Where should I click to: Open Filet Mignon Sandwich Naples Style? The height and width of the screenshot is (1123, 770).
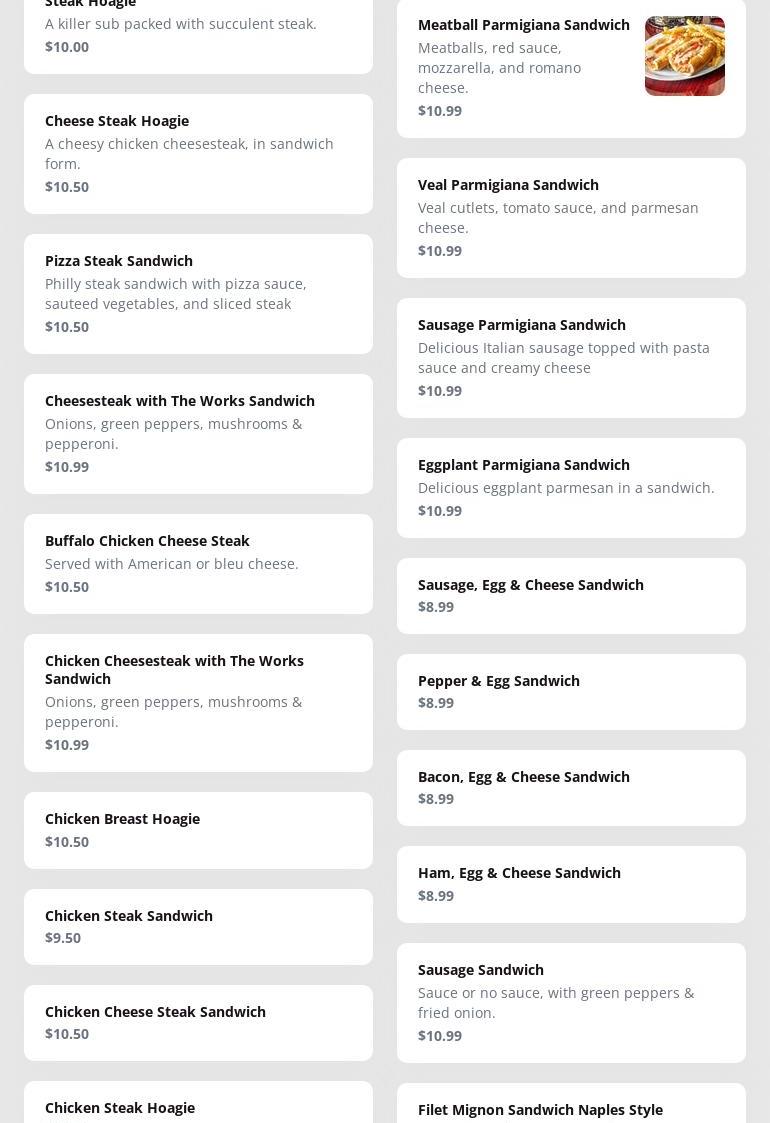[540, 1109]
